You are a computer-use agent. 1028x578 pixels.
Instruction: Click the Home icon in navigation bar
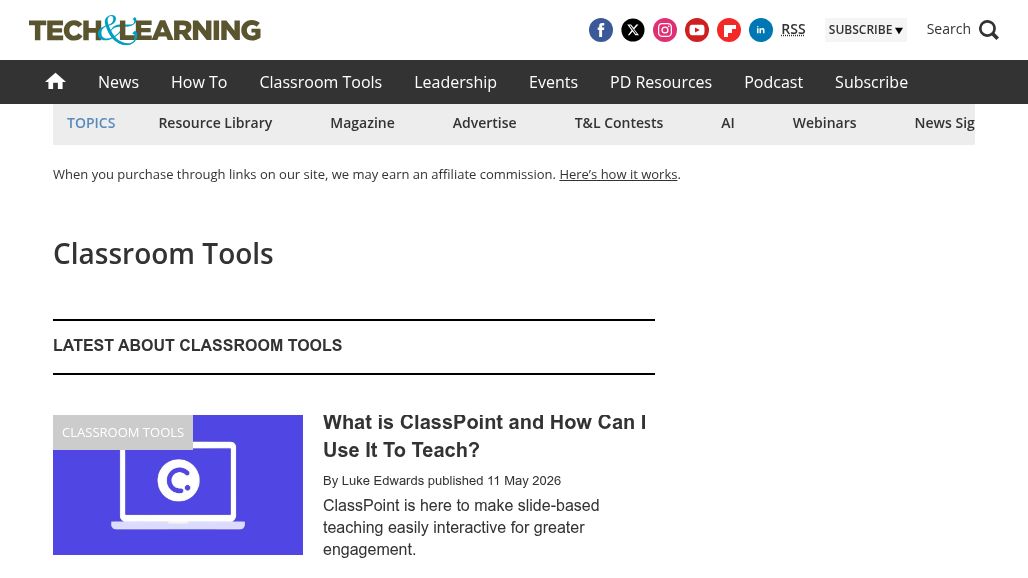[x=56, y=82]
